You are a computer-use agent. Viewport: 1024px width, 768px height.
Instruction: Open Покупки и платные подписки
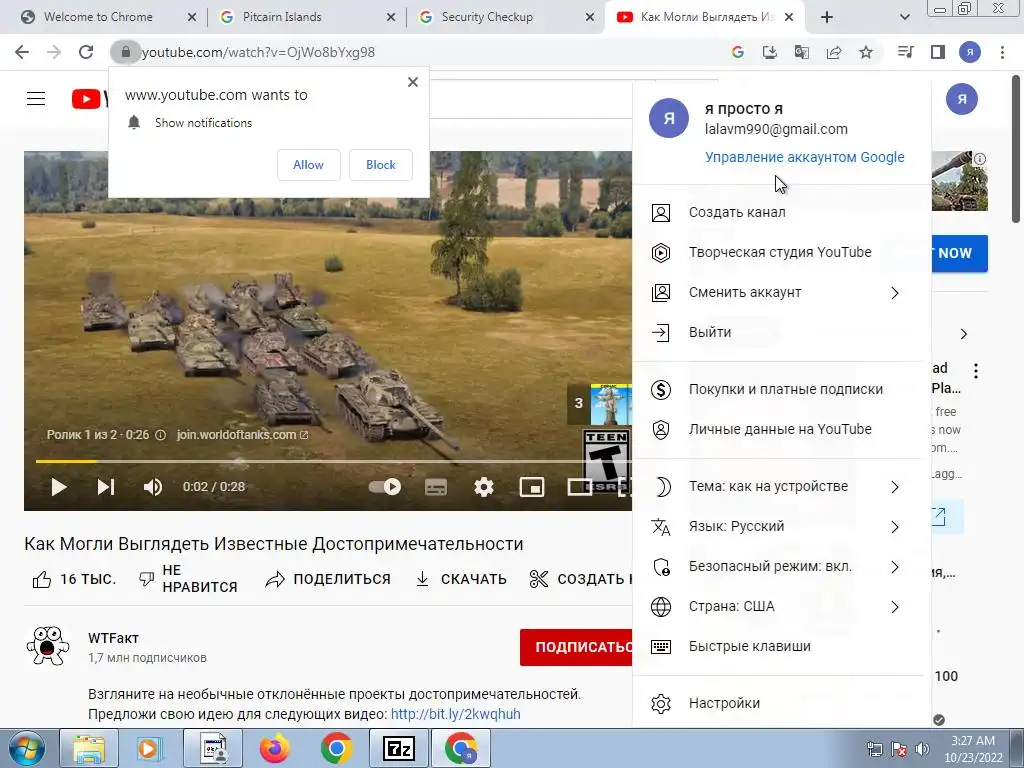(782, 390)
